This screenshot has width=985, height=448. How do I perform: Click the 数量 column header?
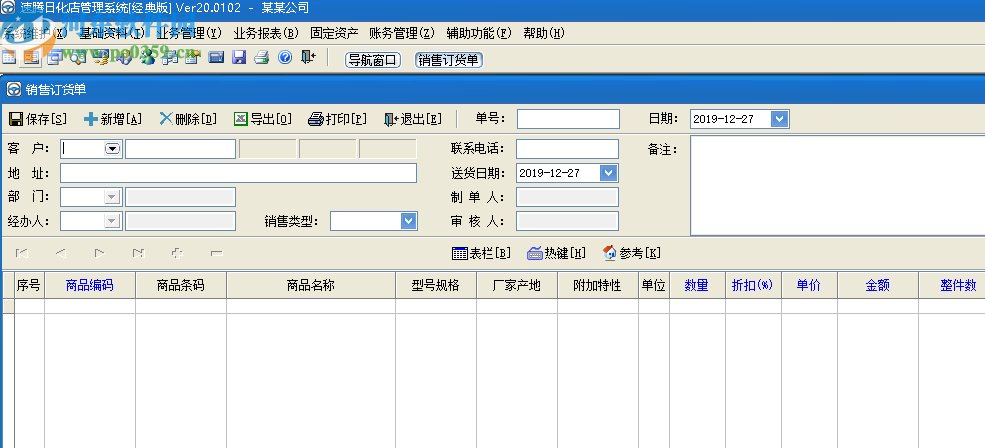(x=697, y=285)
